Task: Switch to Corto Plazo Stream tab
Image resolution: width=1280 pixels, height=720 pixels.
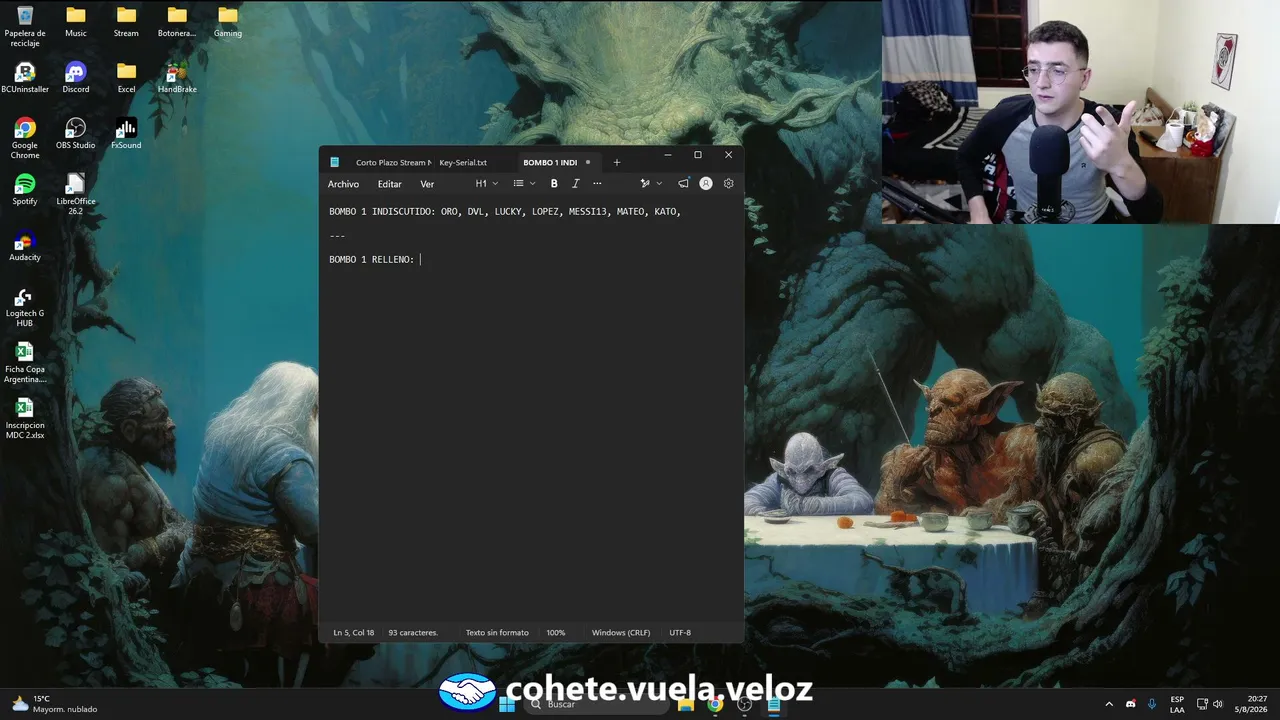Action: point(392,162)
